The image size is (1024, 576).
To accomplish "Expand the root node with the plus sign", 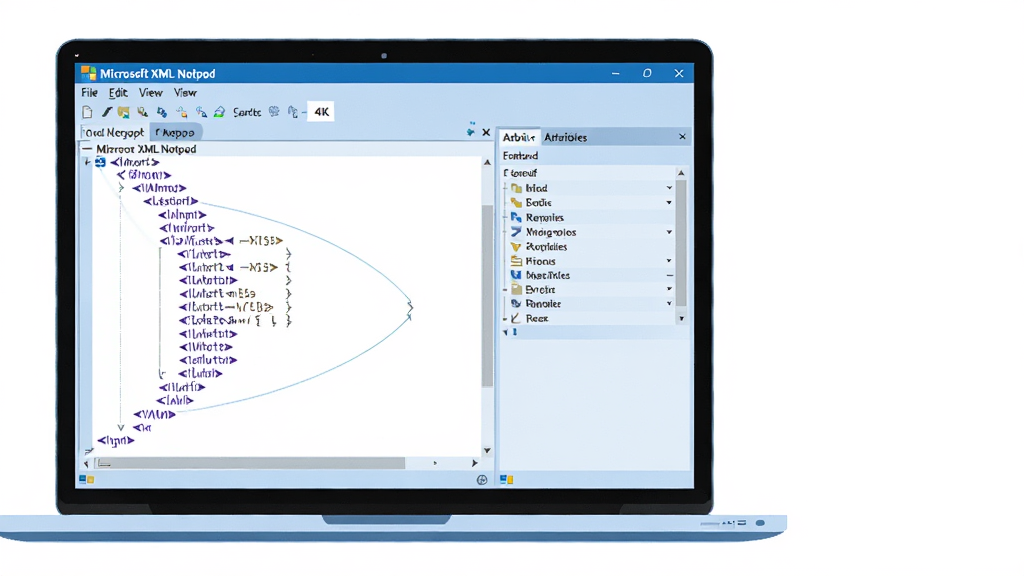I will click(87, 162).
